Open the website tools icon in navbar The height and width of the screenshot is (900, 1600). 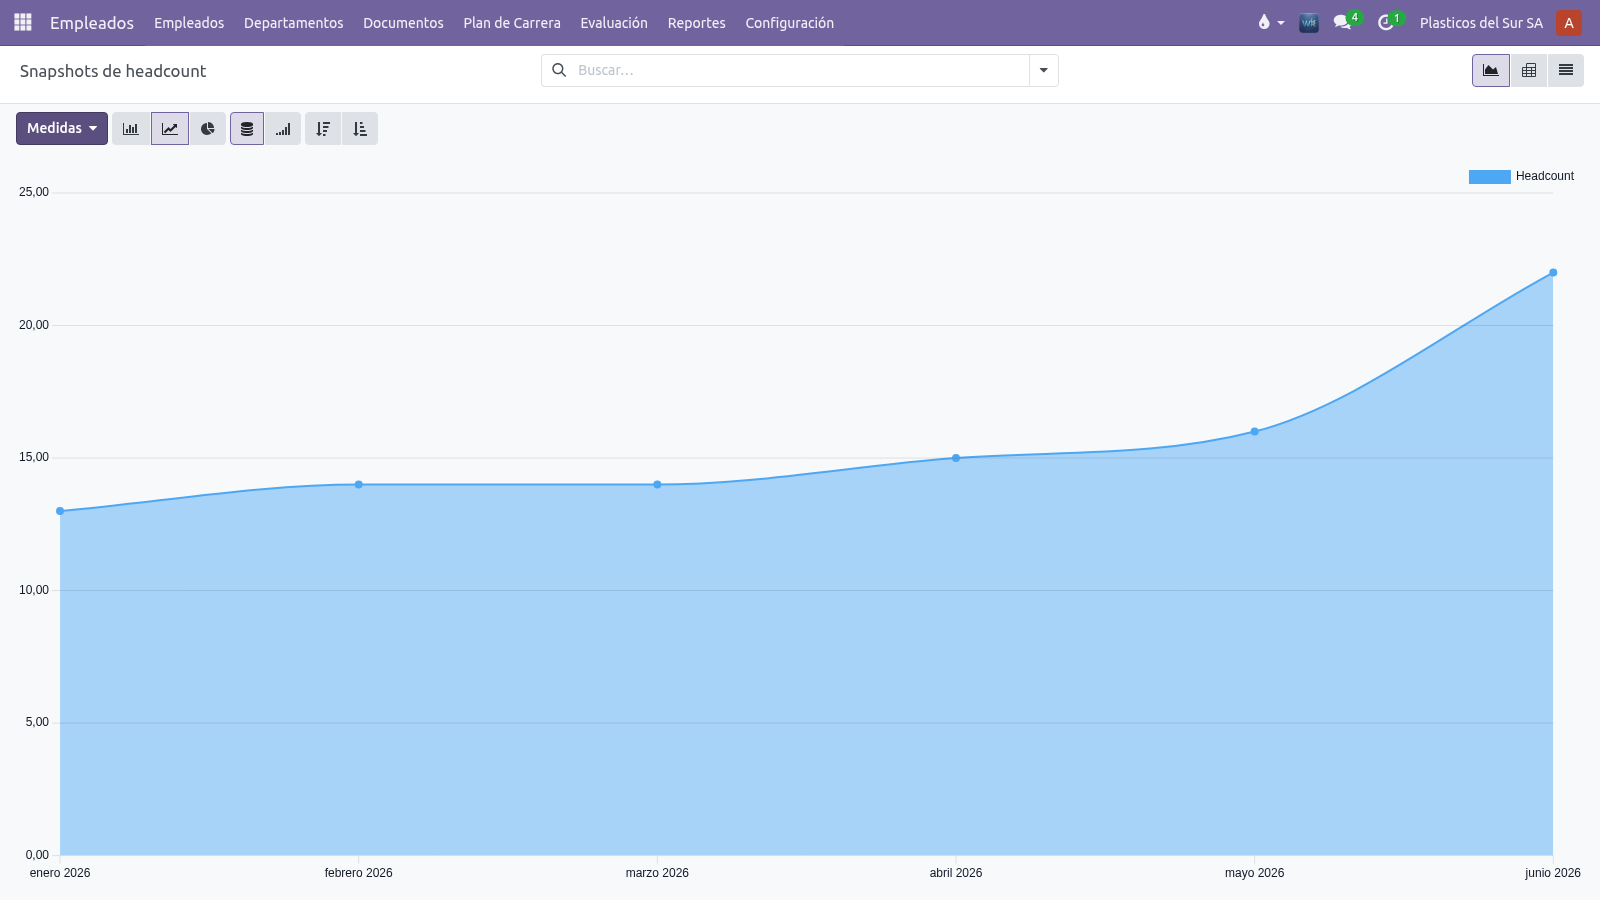pyautogui.click(x=1308, y=22)
